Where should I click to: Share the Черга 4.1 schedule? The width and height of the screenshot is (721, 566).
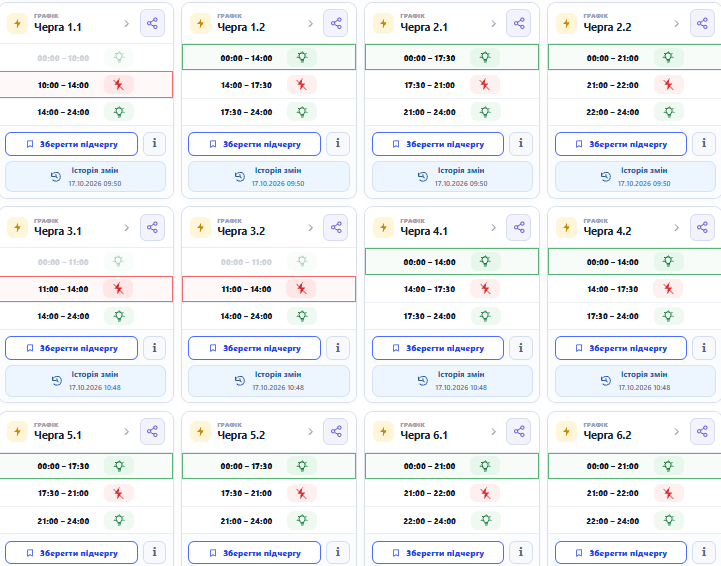point(519,228)
